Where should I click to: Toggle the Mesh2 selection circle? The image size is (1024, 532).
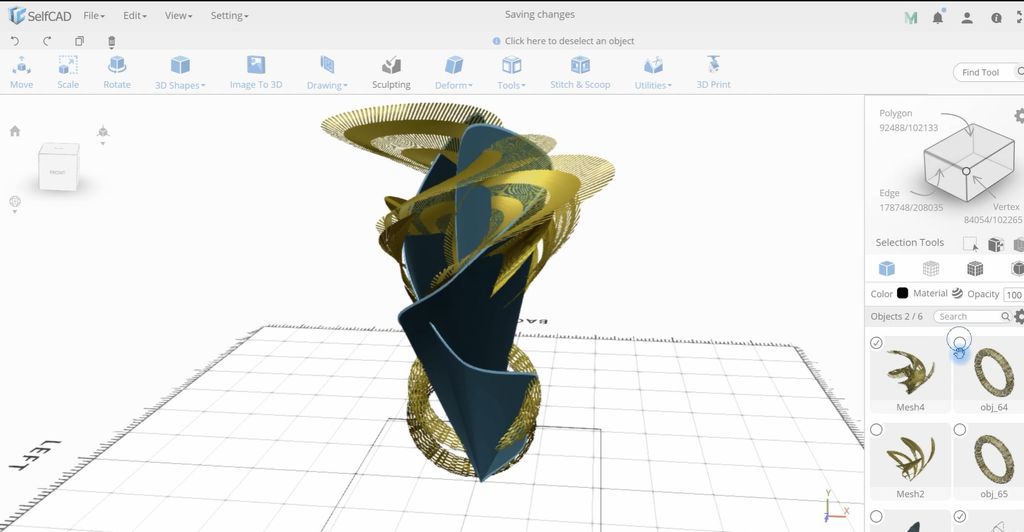coord(876,430)
